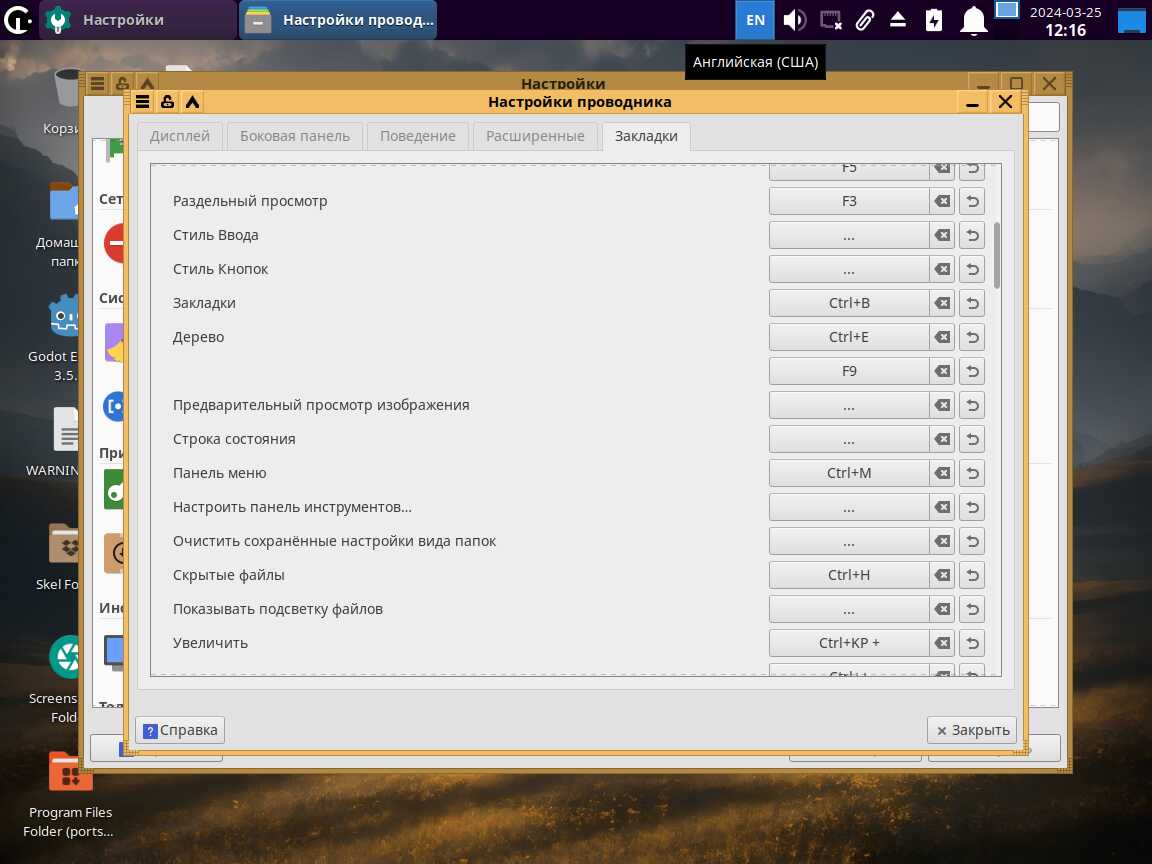The height and width of the screenshot is (864, 1152).
Task: Select the Настройки провод... taskbar button
Action: point(339,20)
